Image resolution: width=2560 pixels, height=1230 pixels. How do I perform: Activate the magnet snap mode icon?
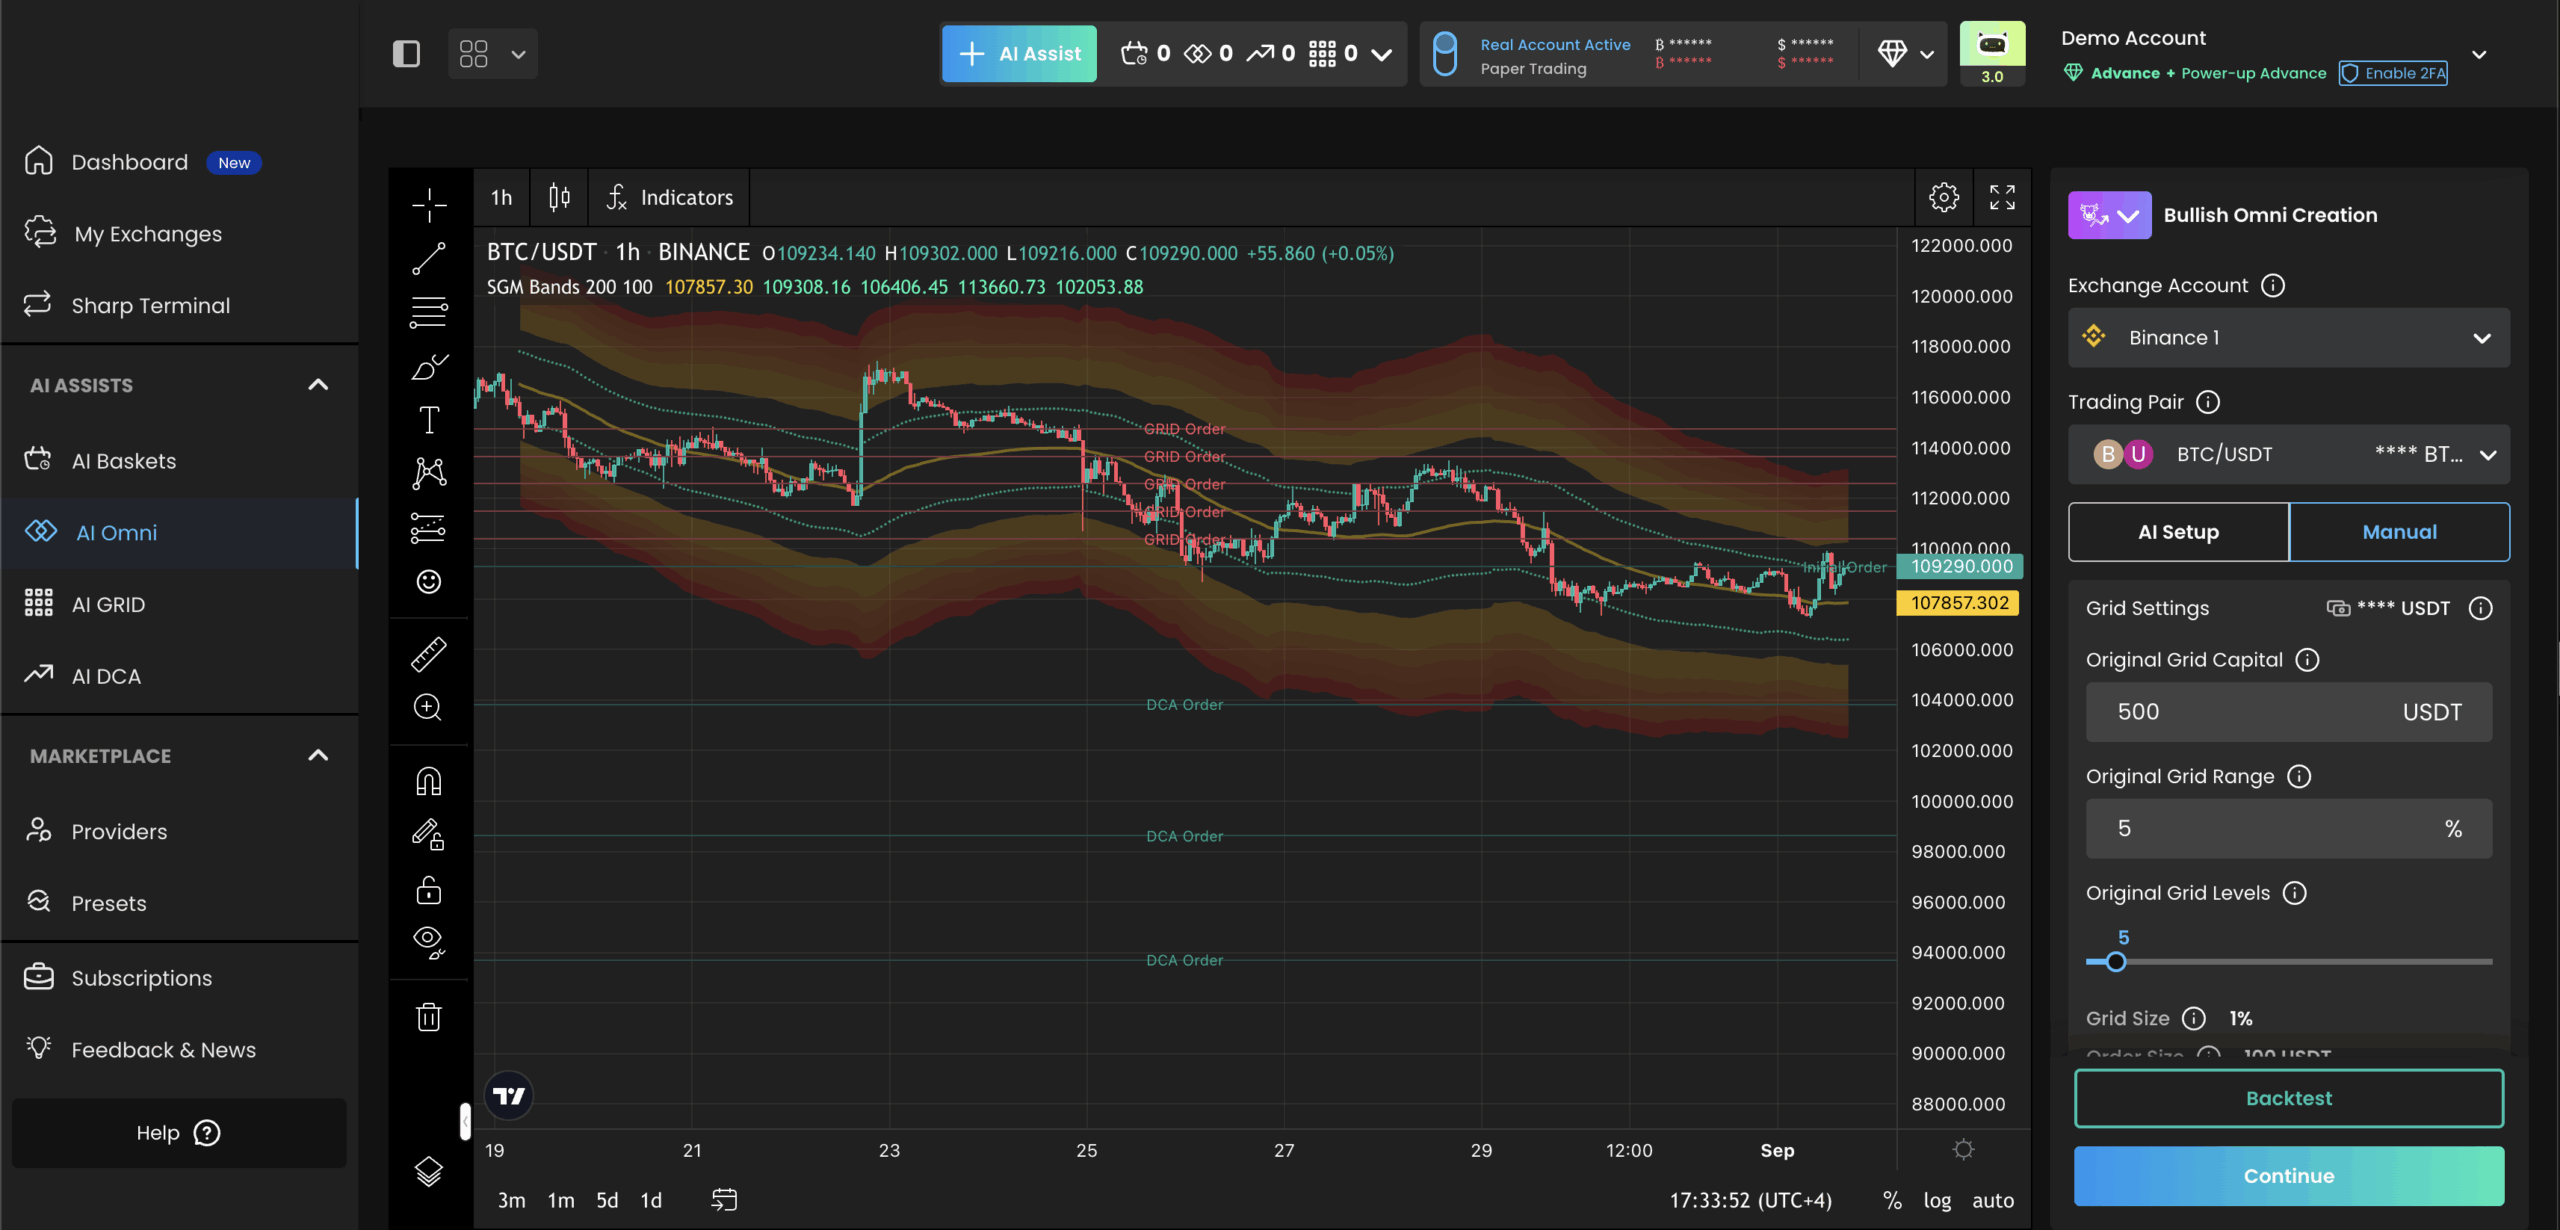[x=429, y=781]
